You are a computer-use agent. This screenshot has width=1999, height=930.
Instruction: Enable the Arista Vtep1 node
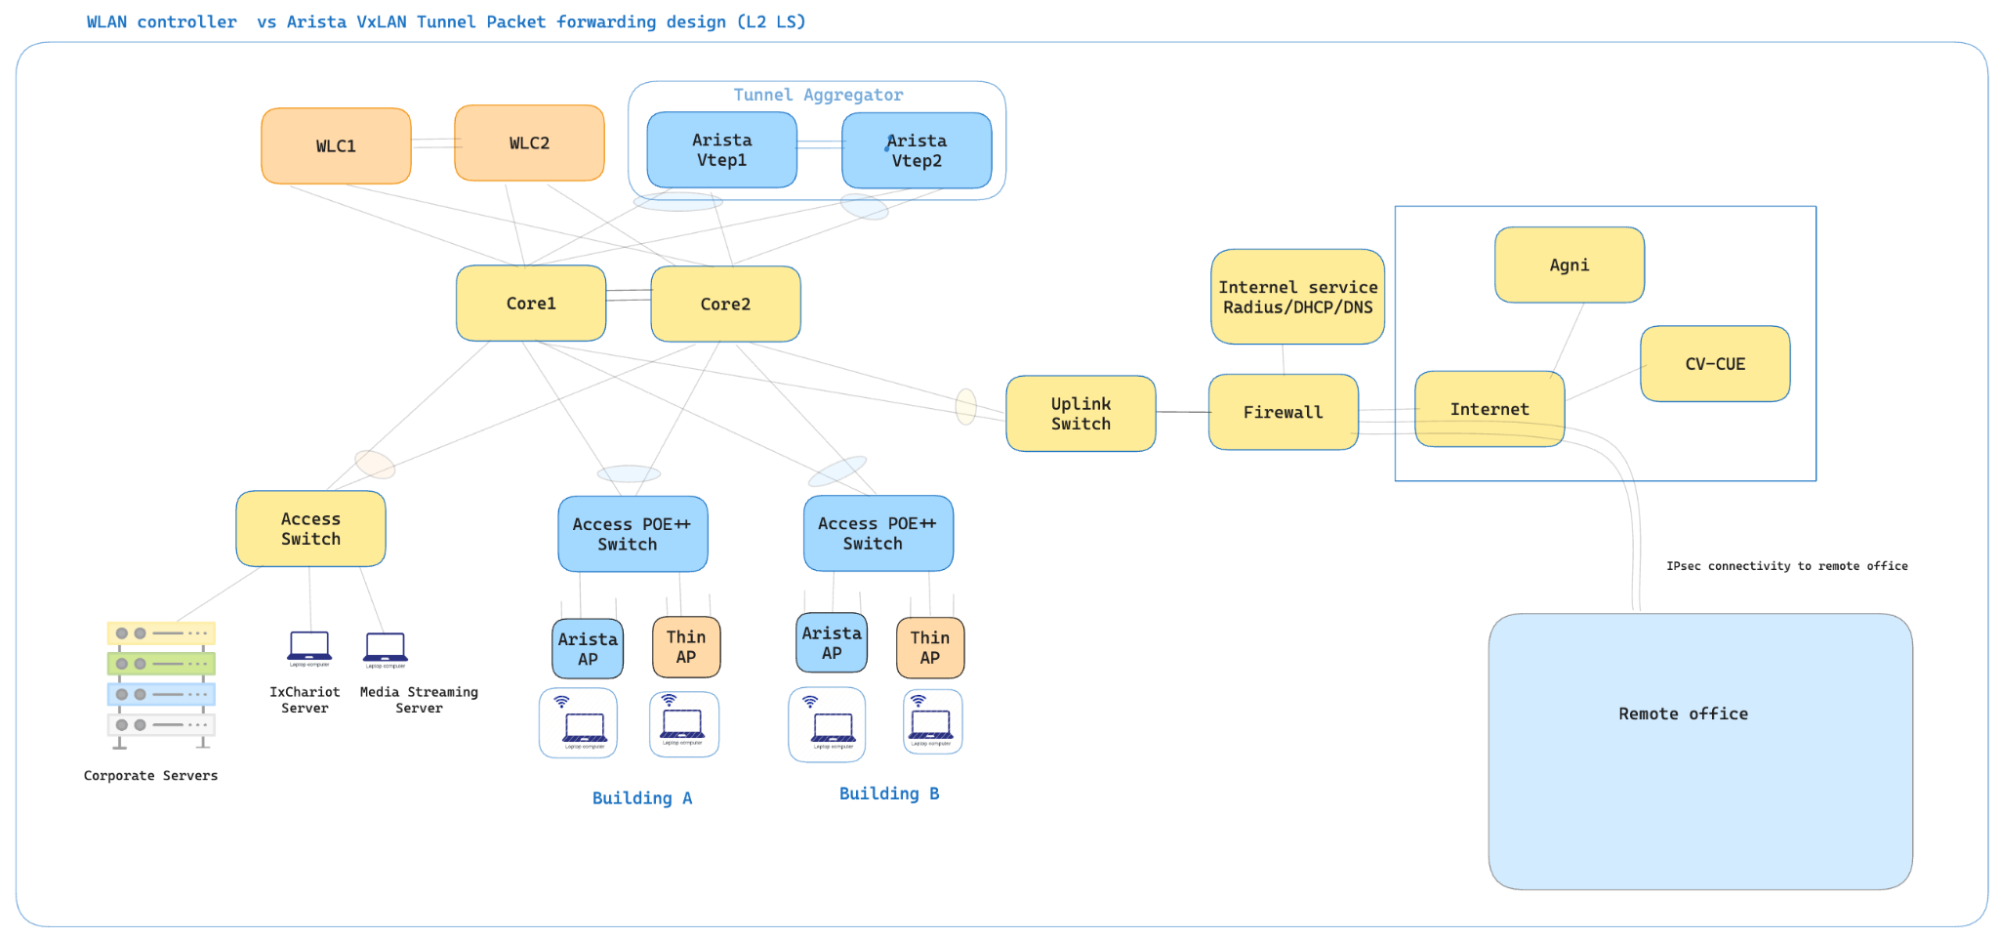[721, 150]
